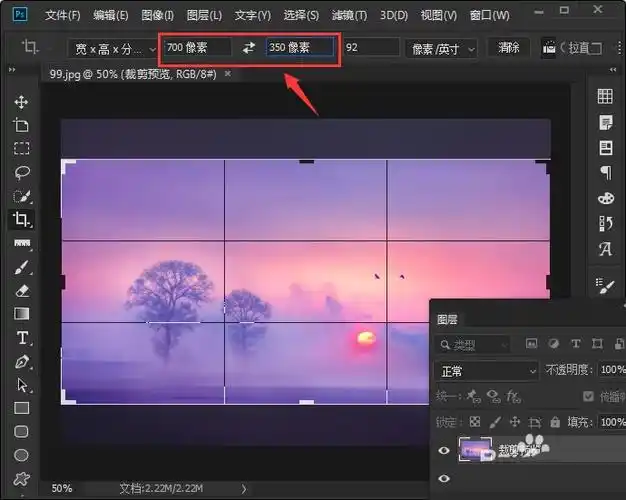Open the Libraries panel icon
Viewport: 626px width, 500px height.
pyautogui.click(x=606, y=148)
